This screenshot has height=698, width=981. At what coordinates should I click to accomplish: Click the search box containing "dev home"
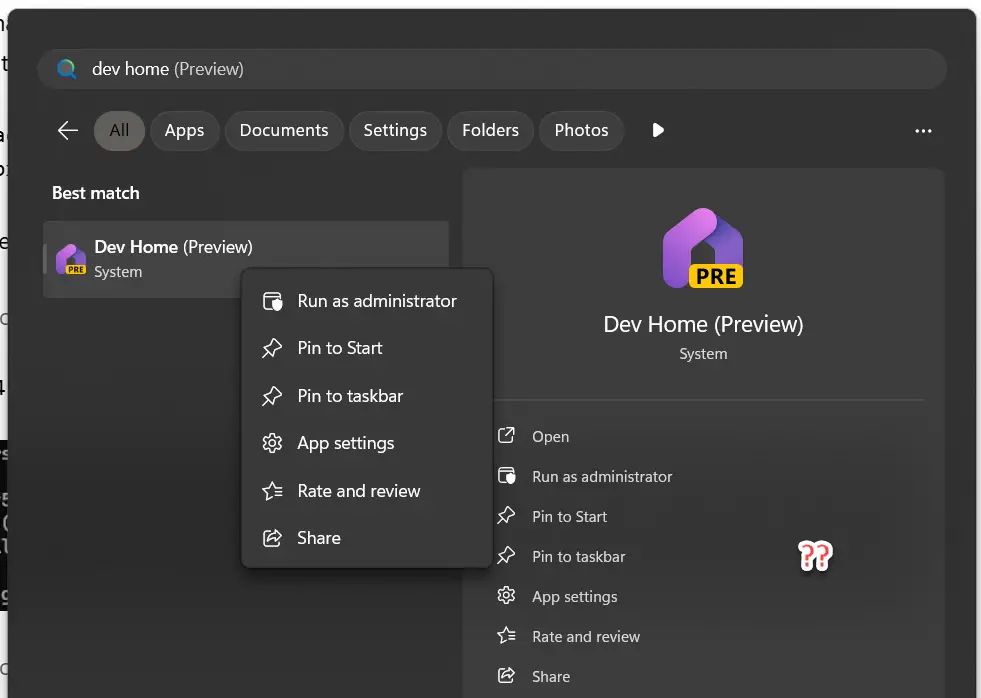[492, 69]
